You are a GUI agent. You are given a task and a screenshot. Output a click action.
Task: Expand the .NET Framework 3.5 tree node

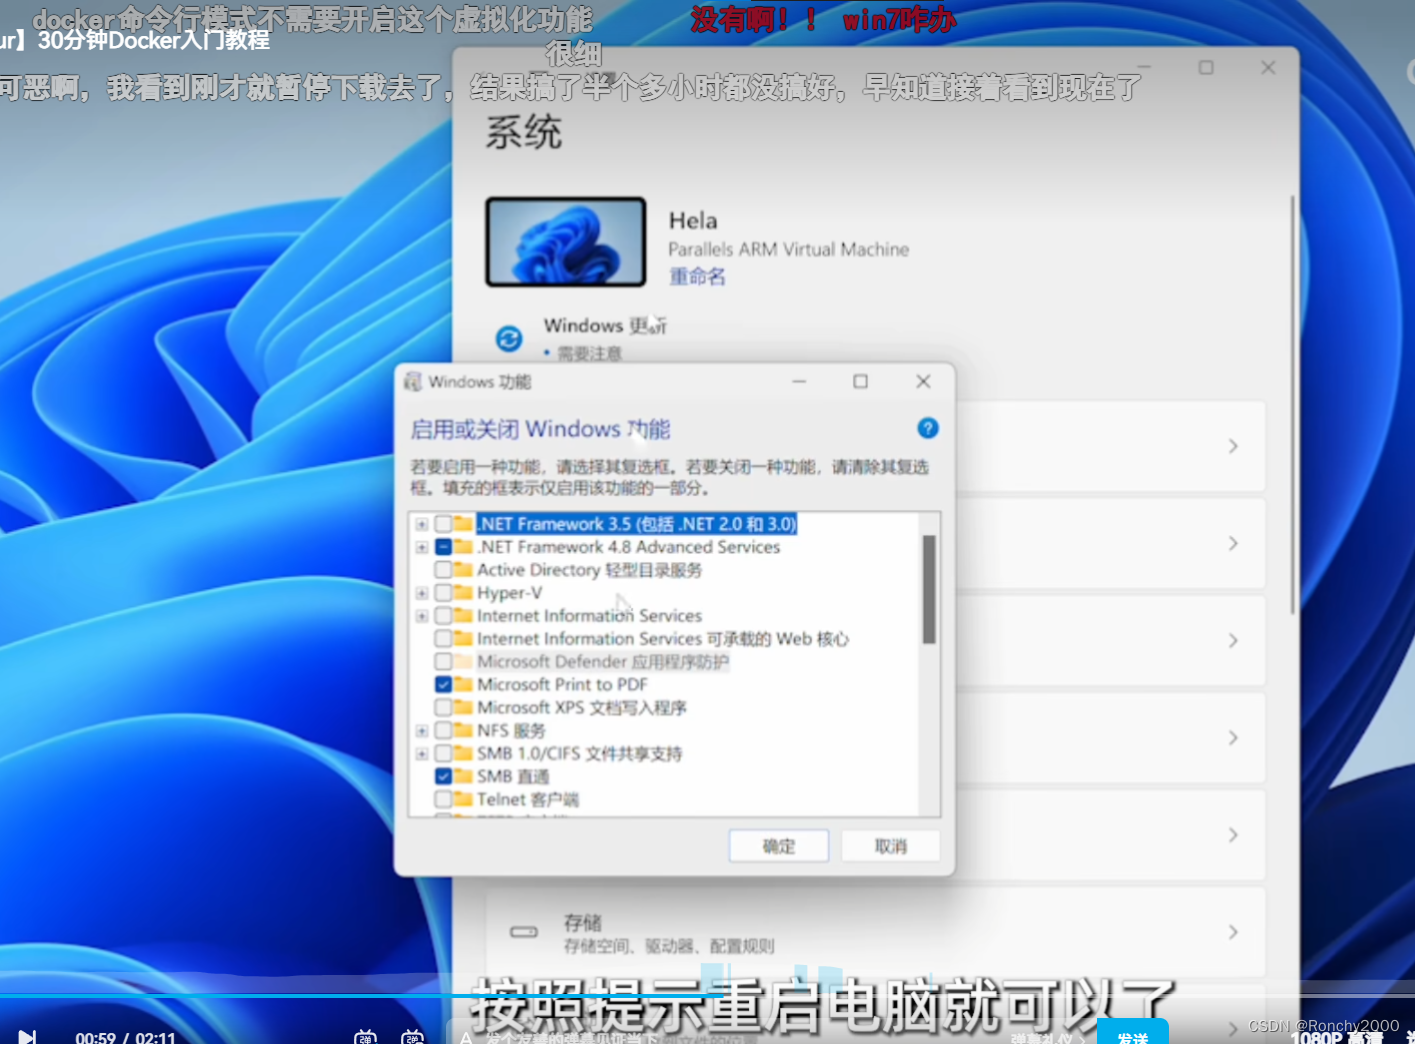(422, 524)
